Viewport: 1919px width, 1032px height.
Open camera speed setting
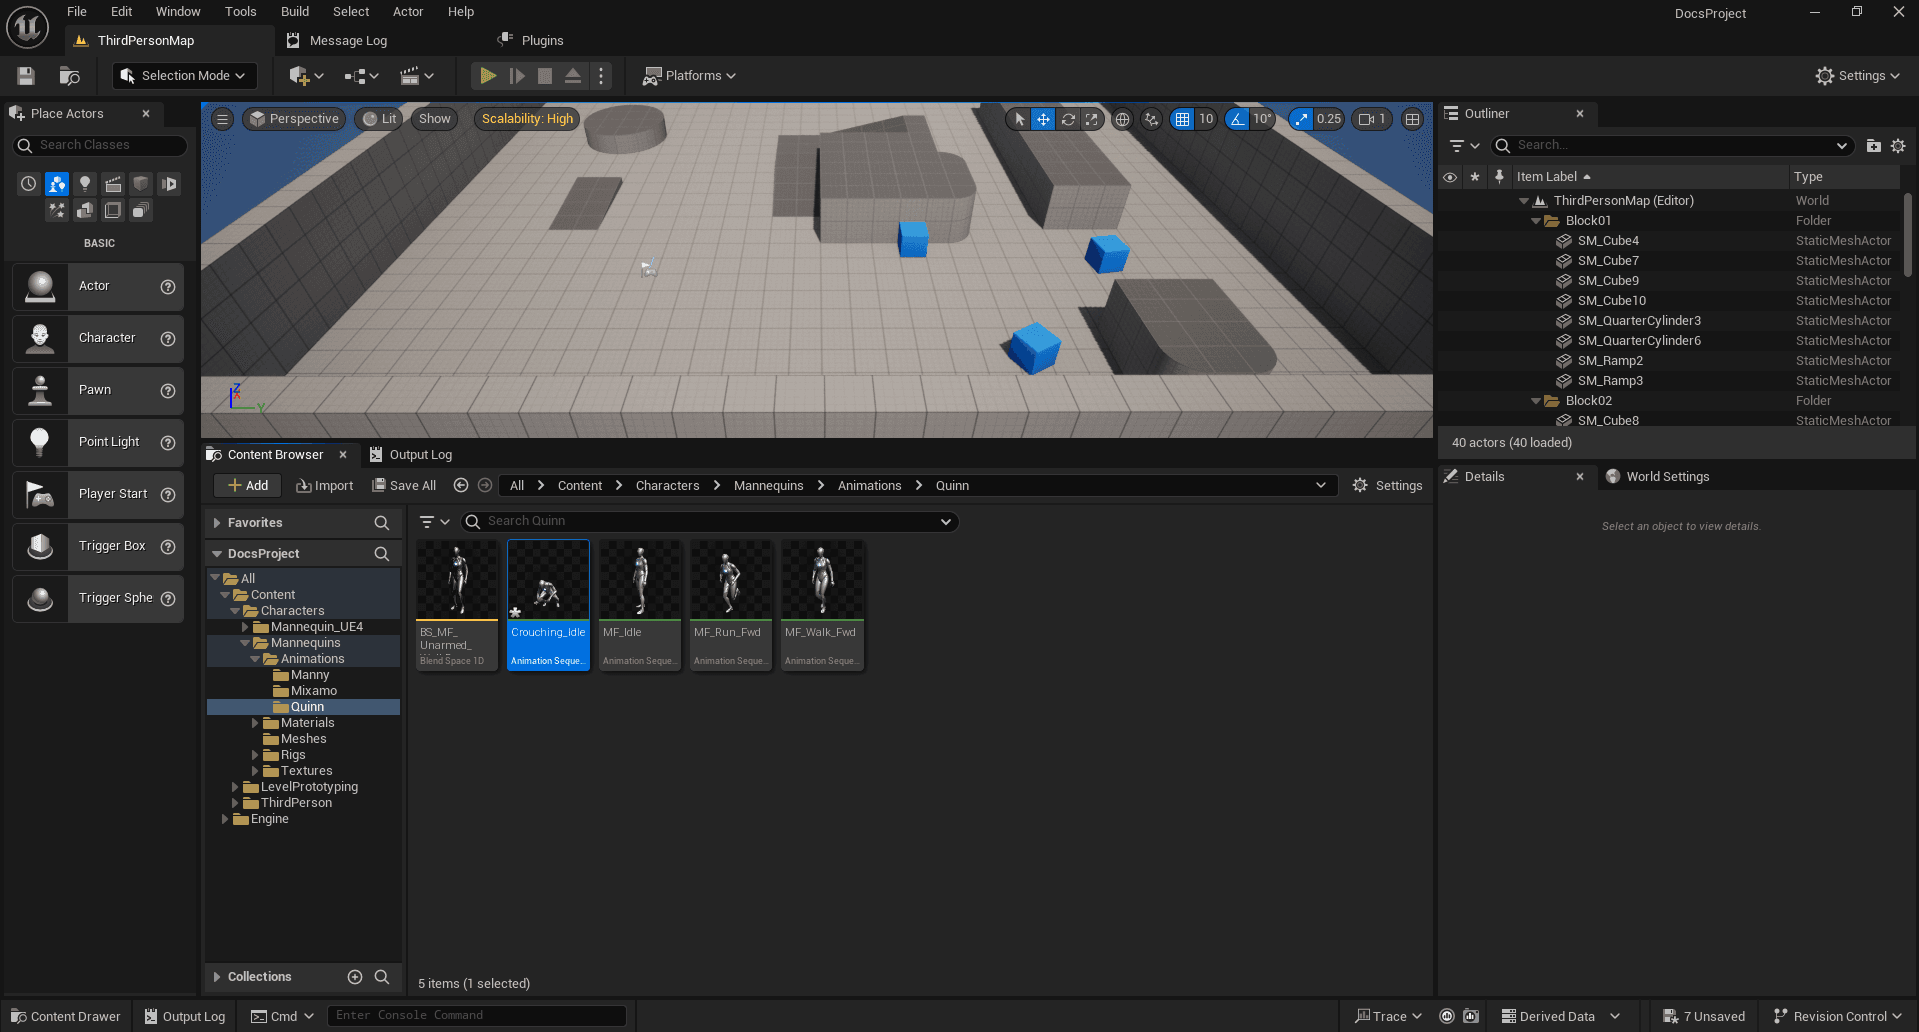1372,119
